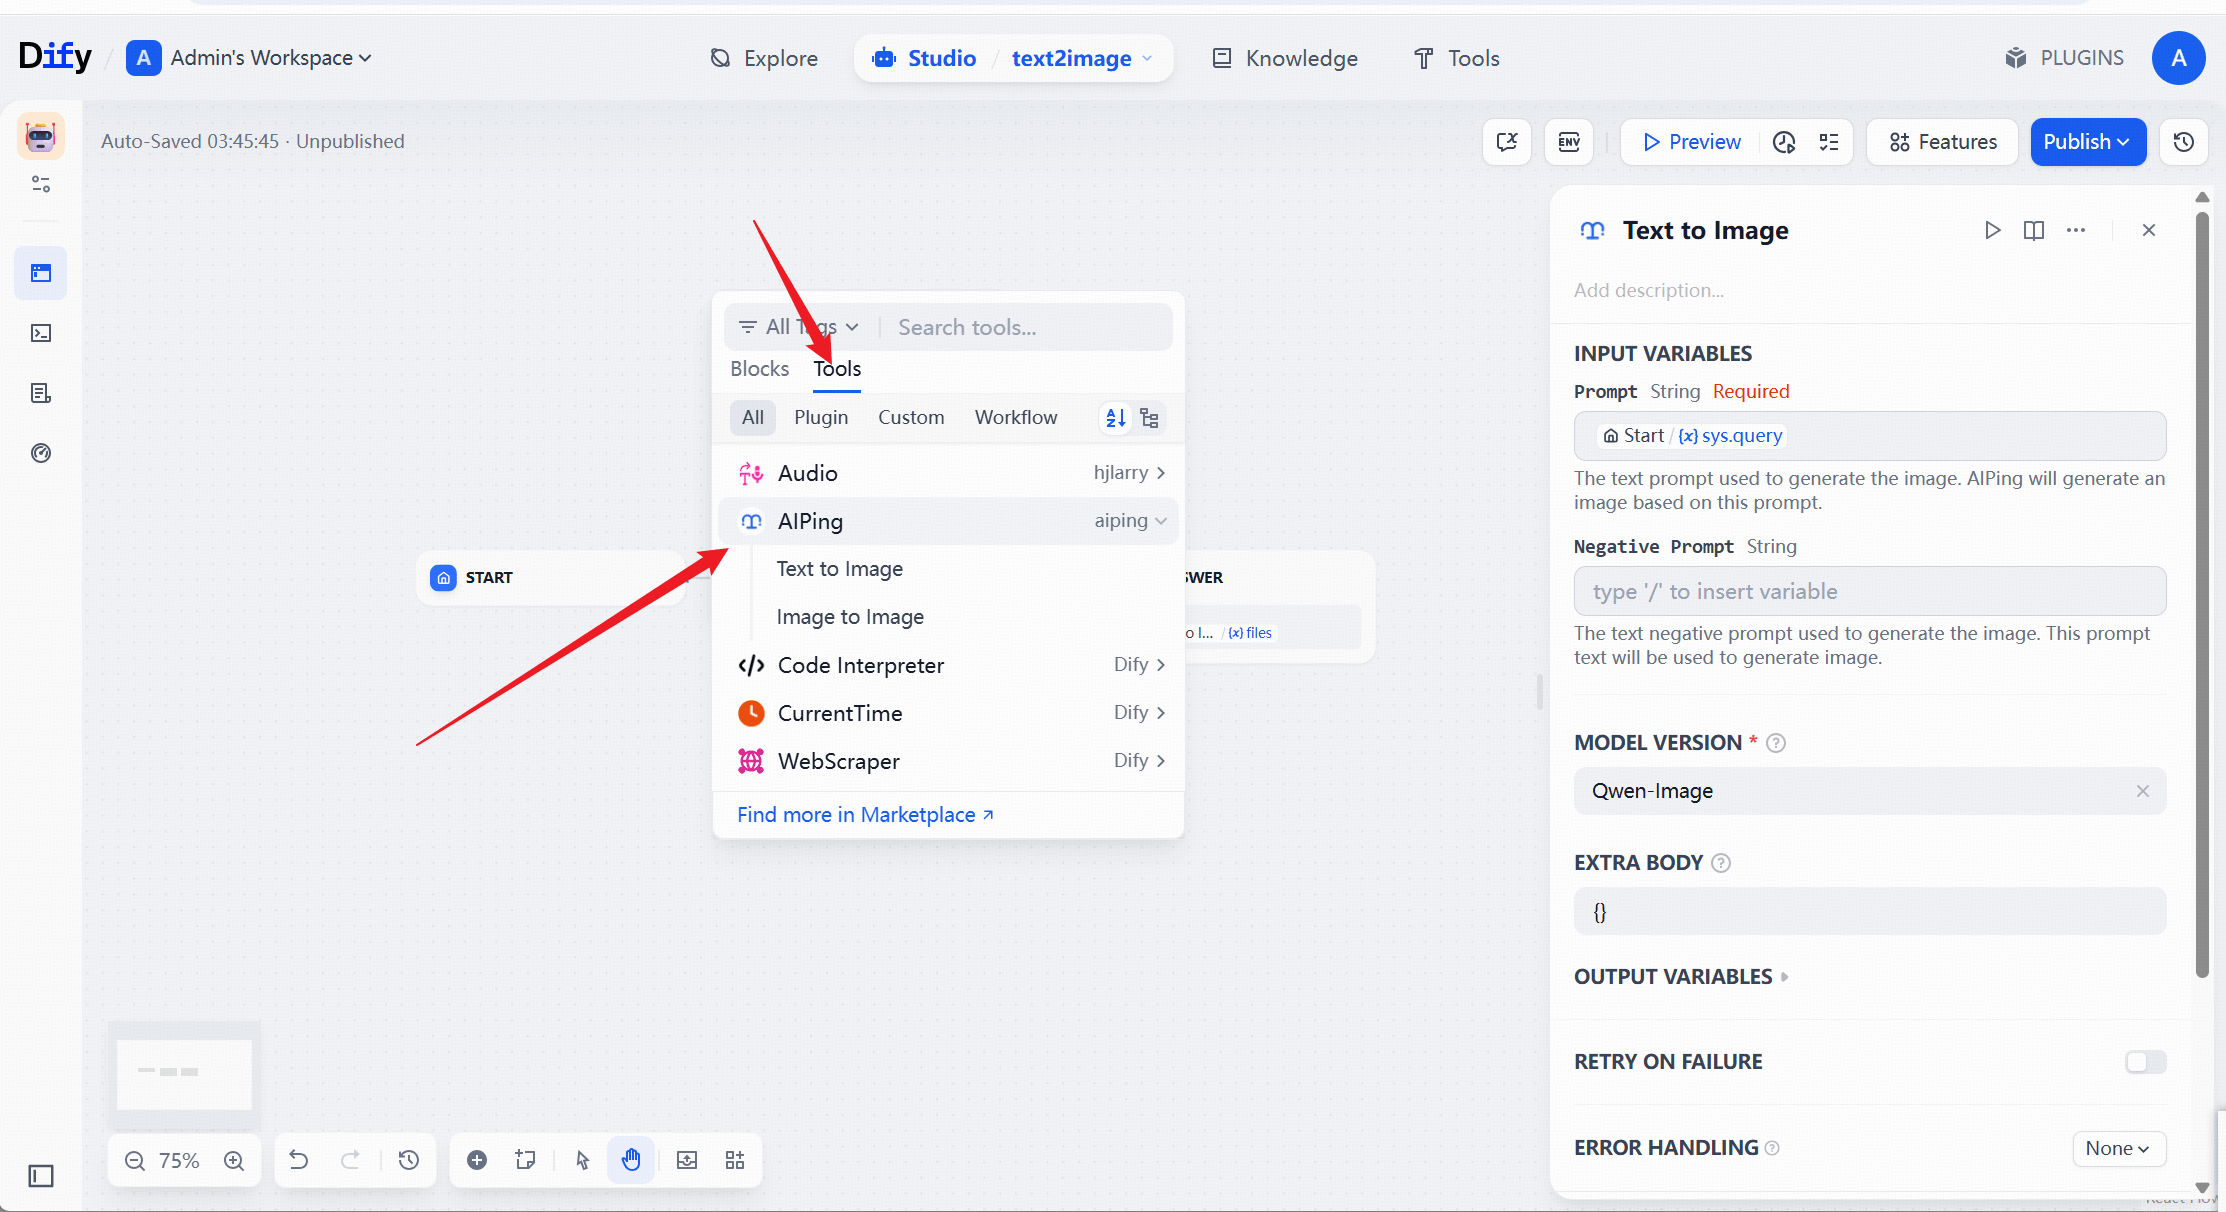Image resolution: width=2226 pixels, height=1212 pixels.
Task: Open Error Handling None dropdown
Action: 2118,1149
